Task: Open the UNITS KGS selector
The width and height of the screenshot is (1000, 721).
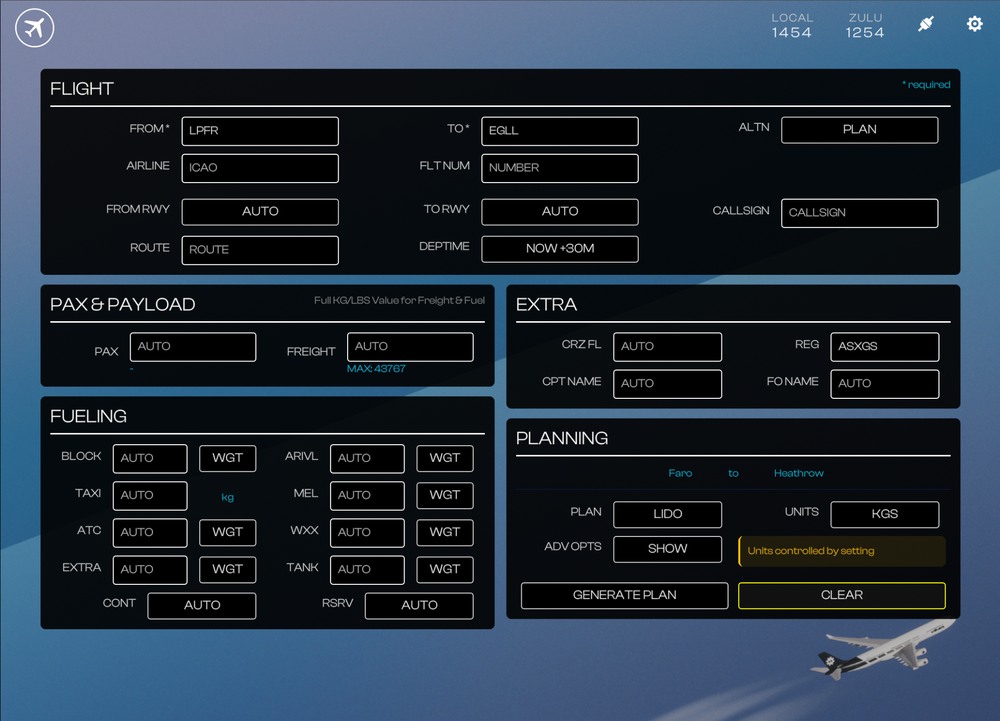Action: (884, 514)
